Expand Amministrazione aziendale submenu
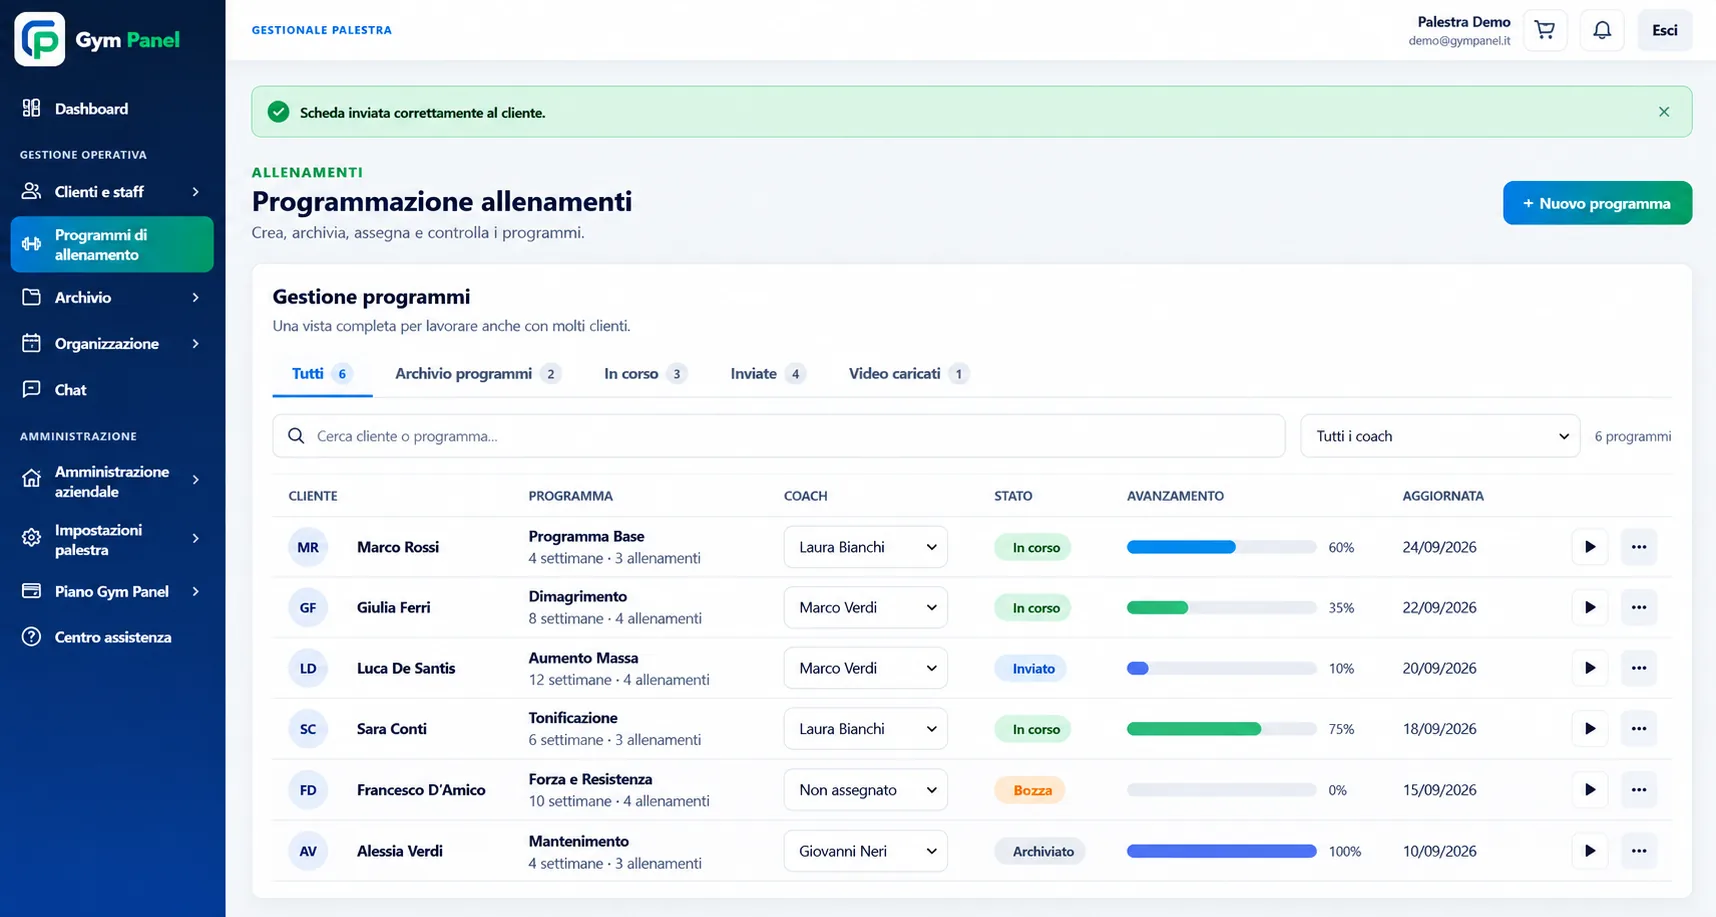 112,481
